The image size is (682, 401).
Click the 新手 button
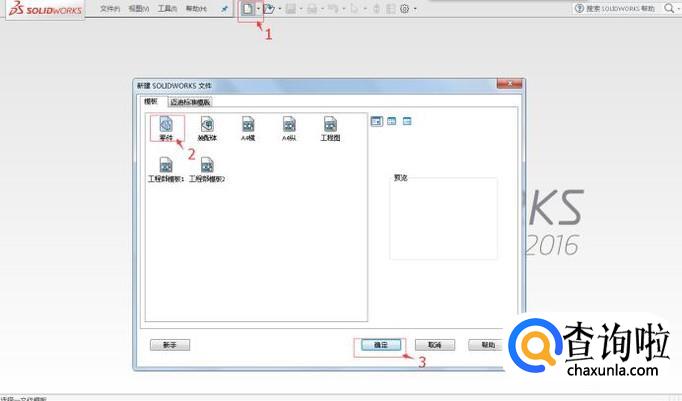click(x=170, y=345)
